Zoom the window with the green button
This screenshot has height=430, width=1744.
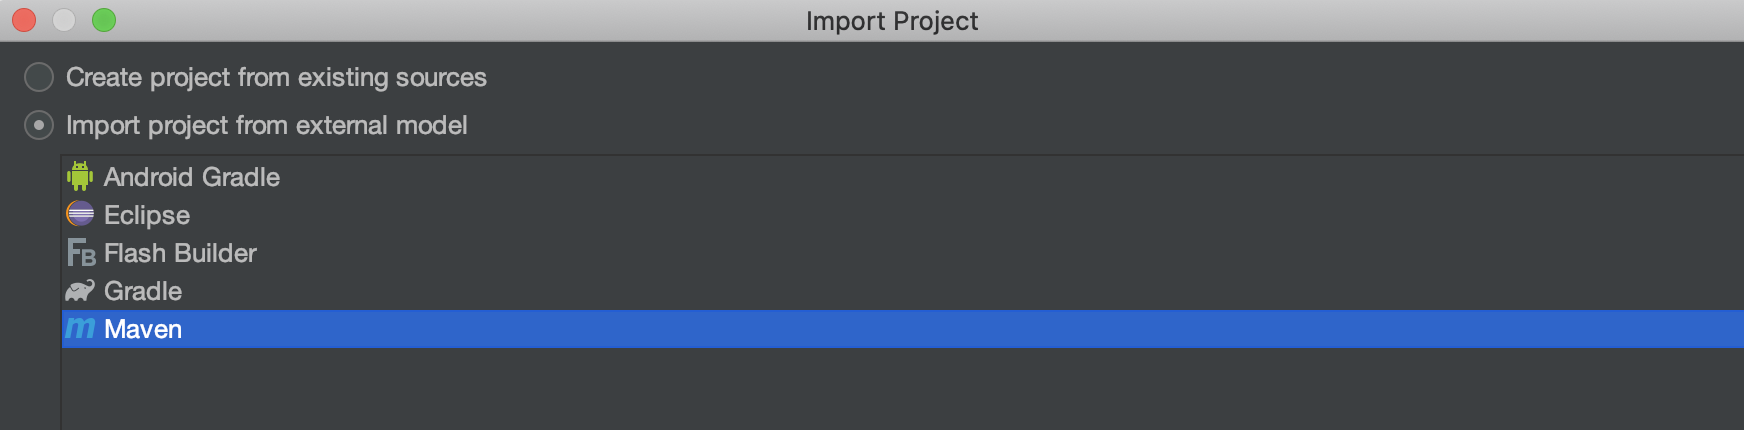[x=104, y=20]
